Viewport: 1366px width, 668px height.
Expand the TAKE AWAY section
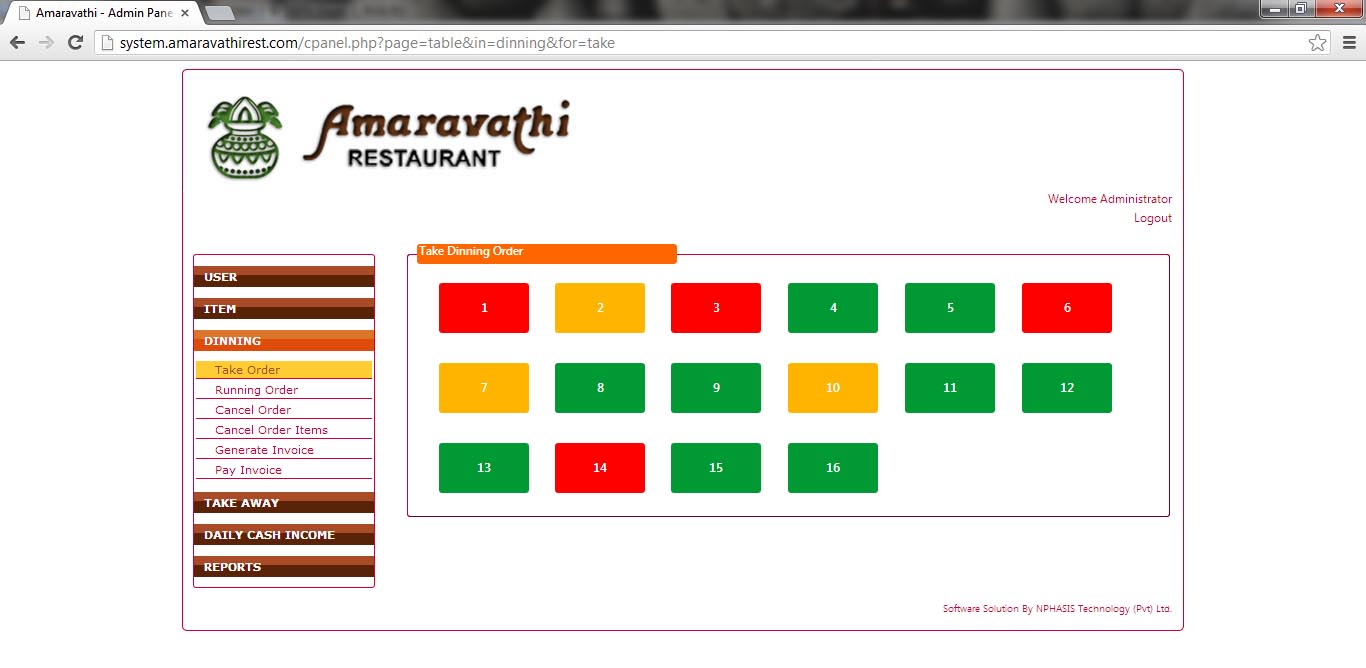click(284, 503)
